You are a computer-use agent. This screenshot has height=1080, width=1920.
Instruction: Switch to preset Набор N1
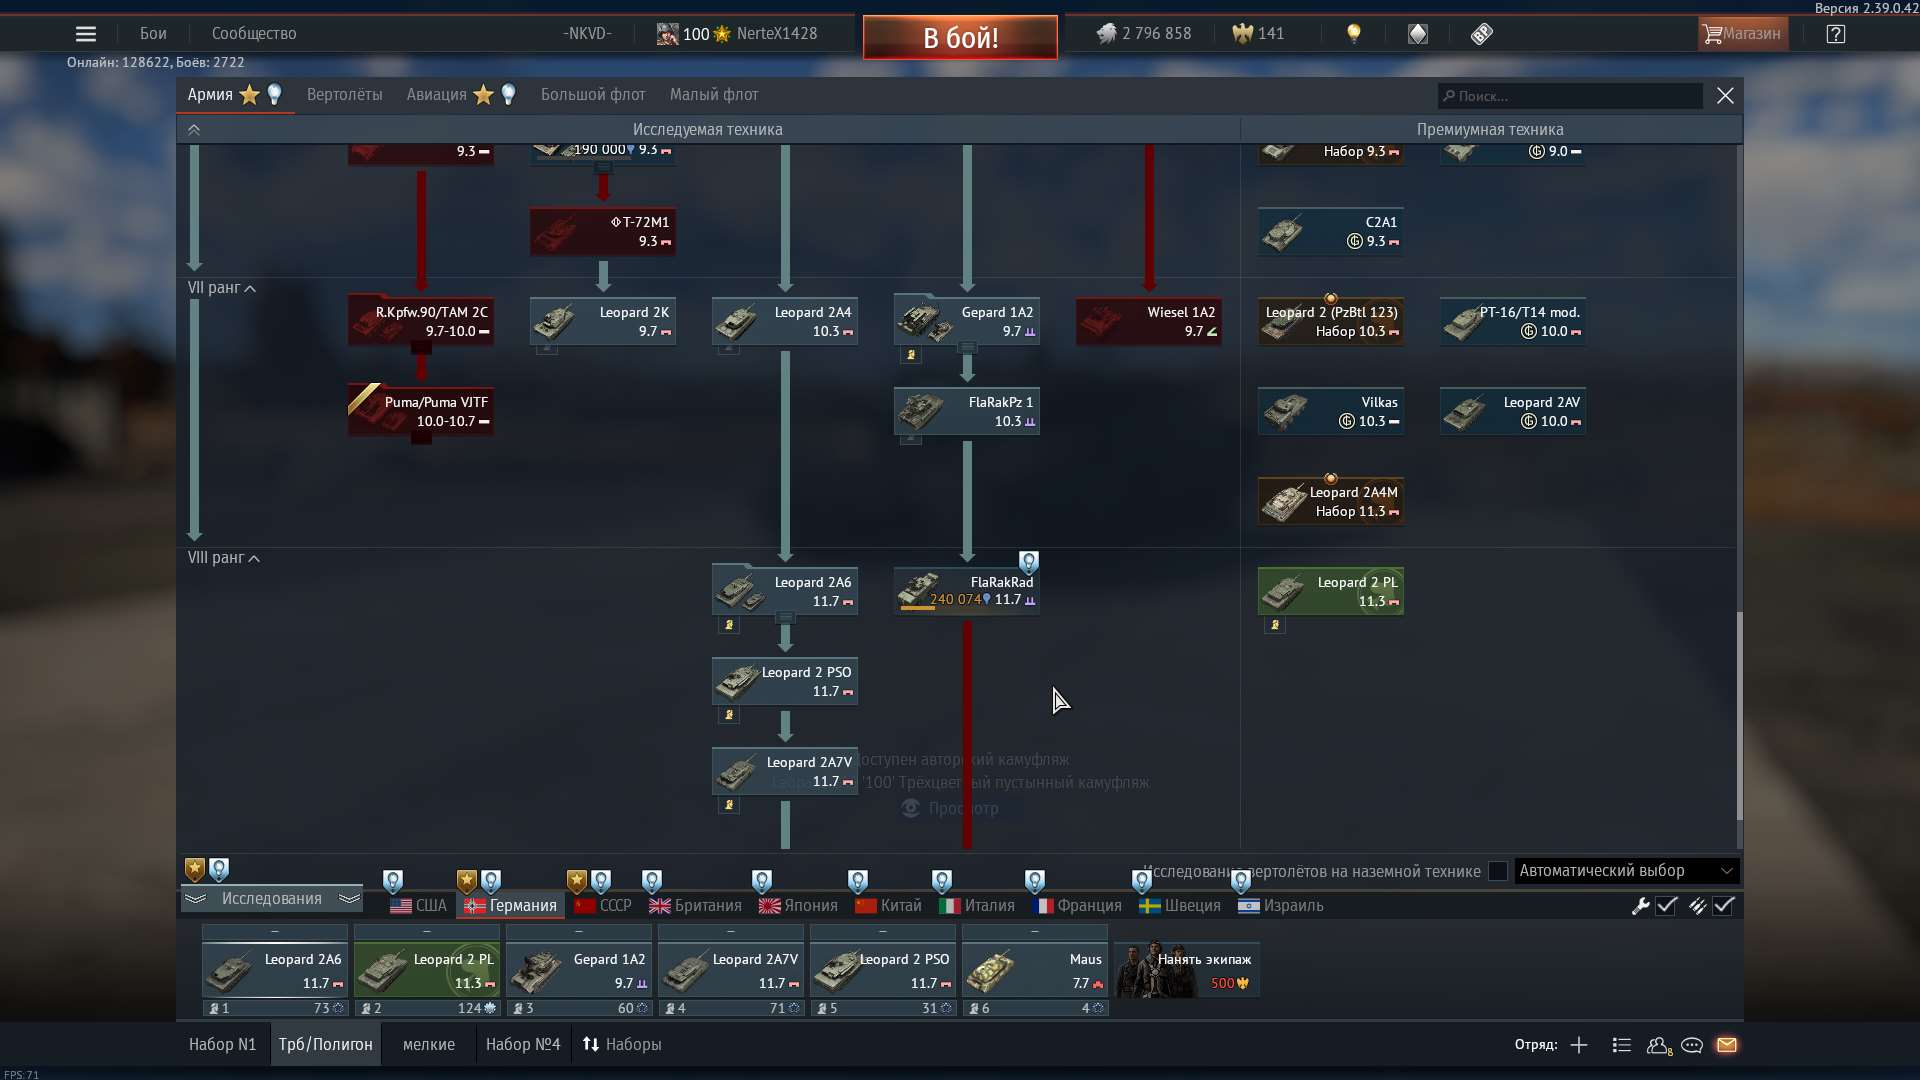222,1045
